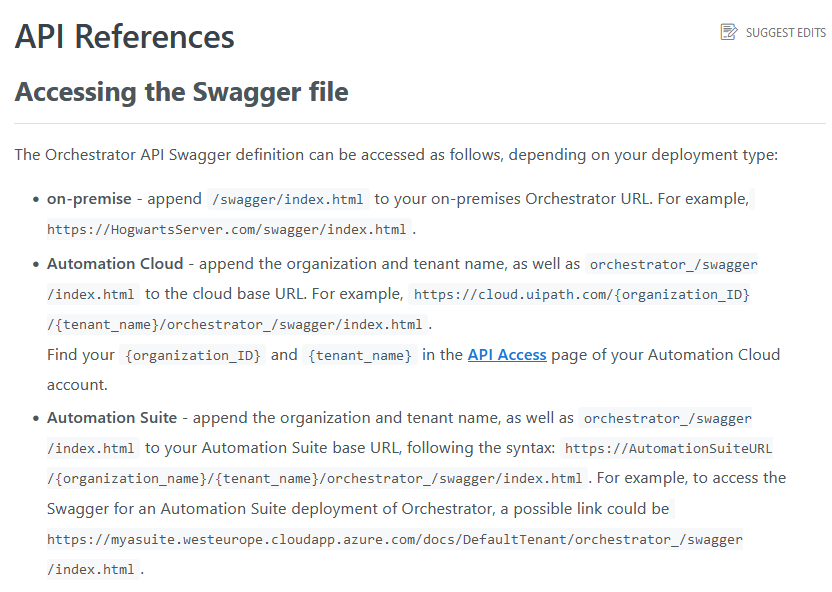The width and height of the screenshot is (832, 592).
Task: Click the bullet point before Automation Suite
Action: [36, 419]
